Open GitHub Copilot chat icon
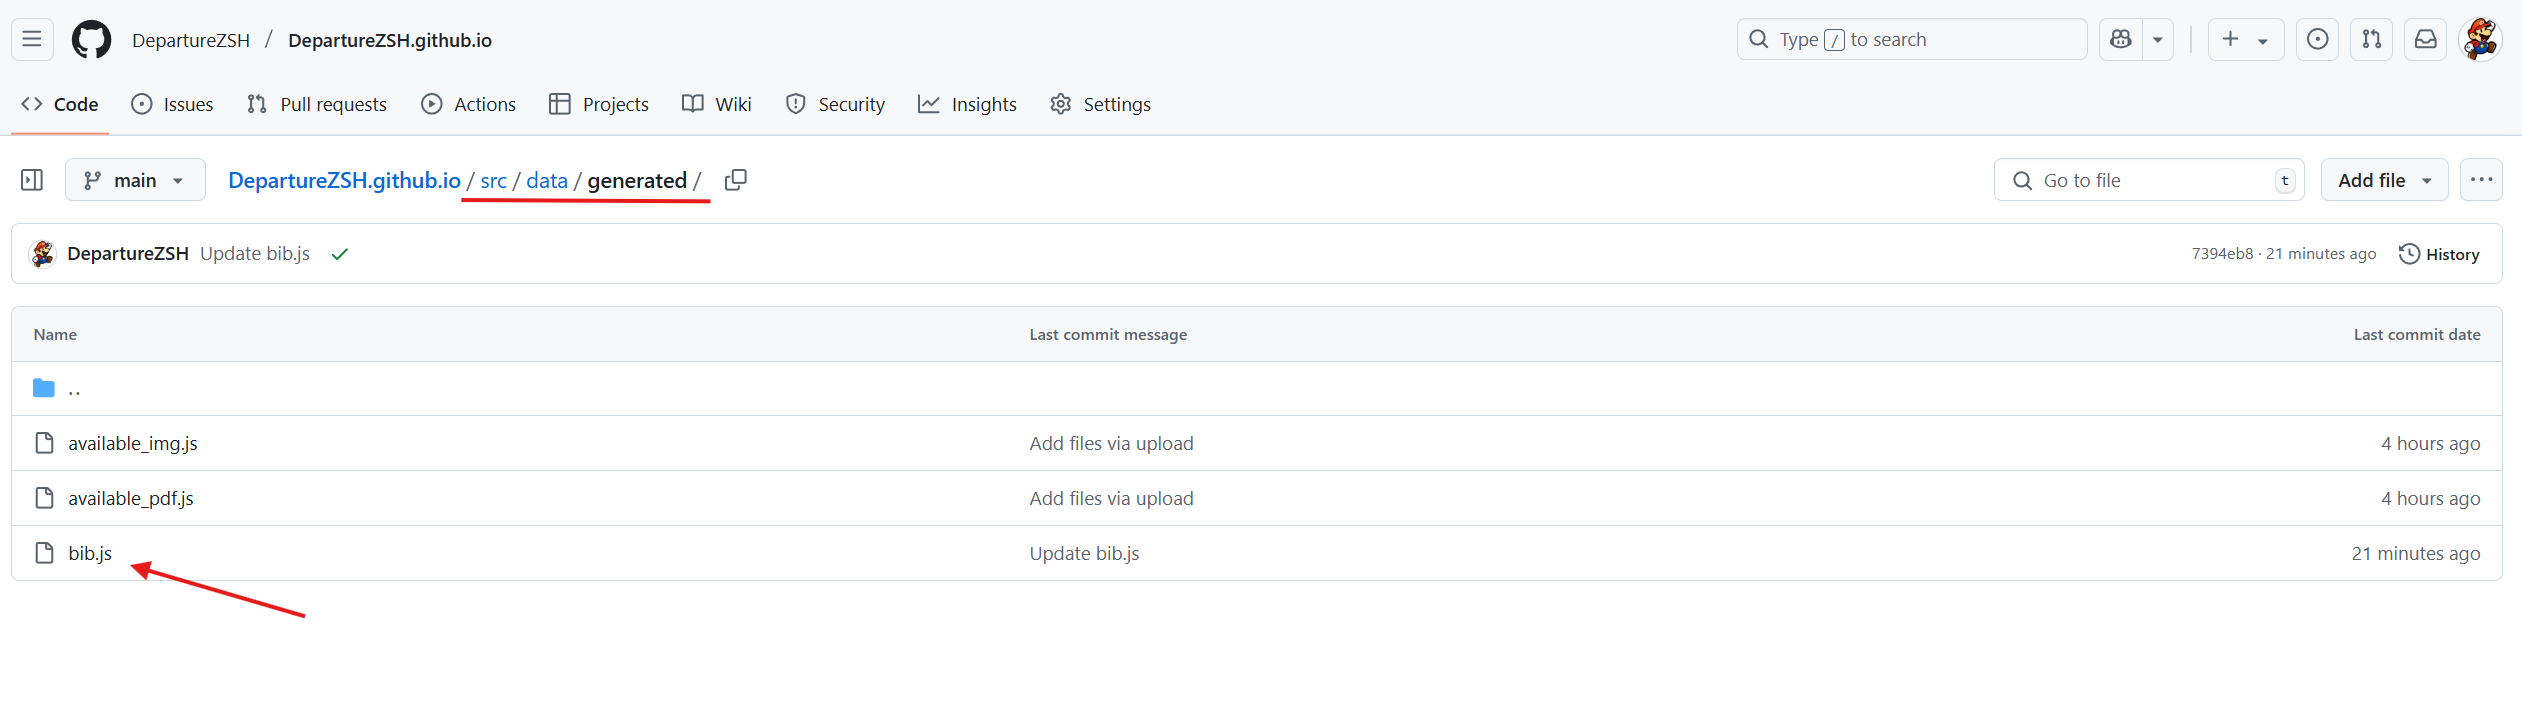Screen dimensions: 2522x719 click(2120, 39)
